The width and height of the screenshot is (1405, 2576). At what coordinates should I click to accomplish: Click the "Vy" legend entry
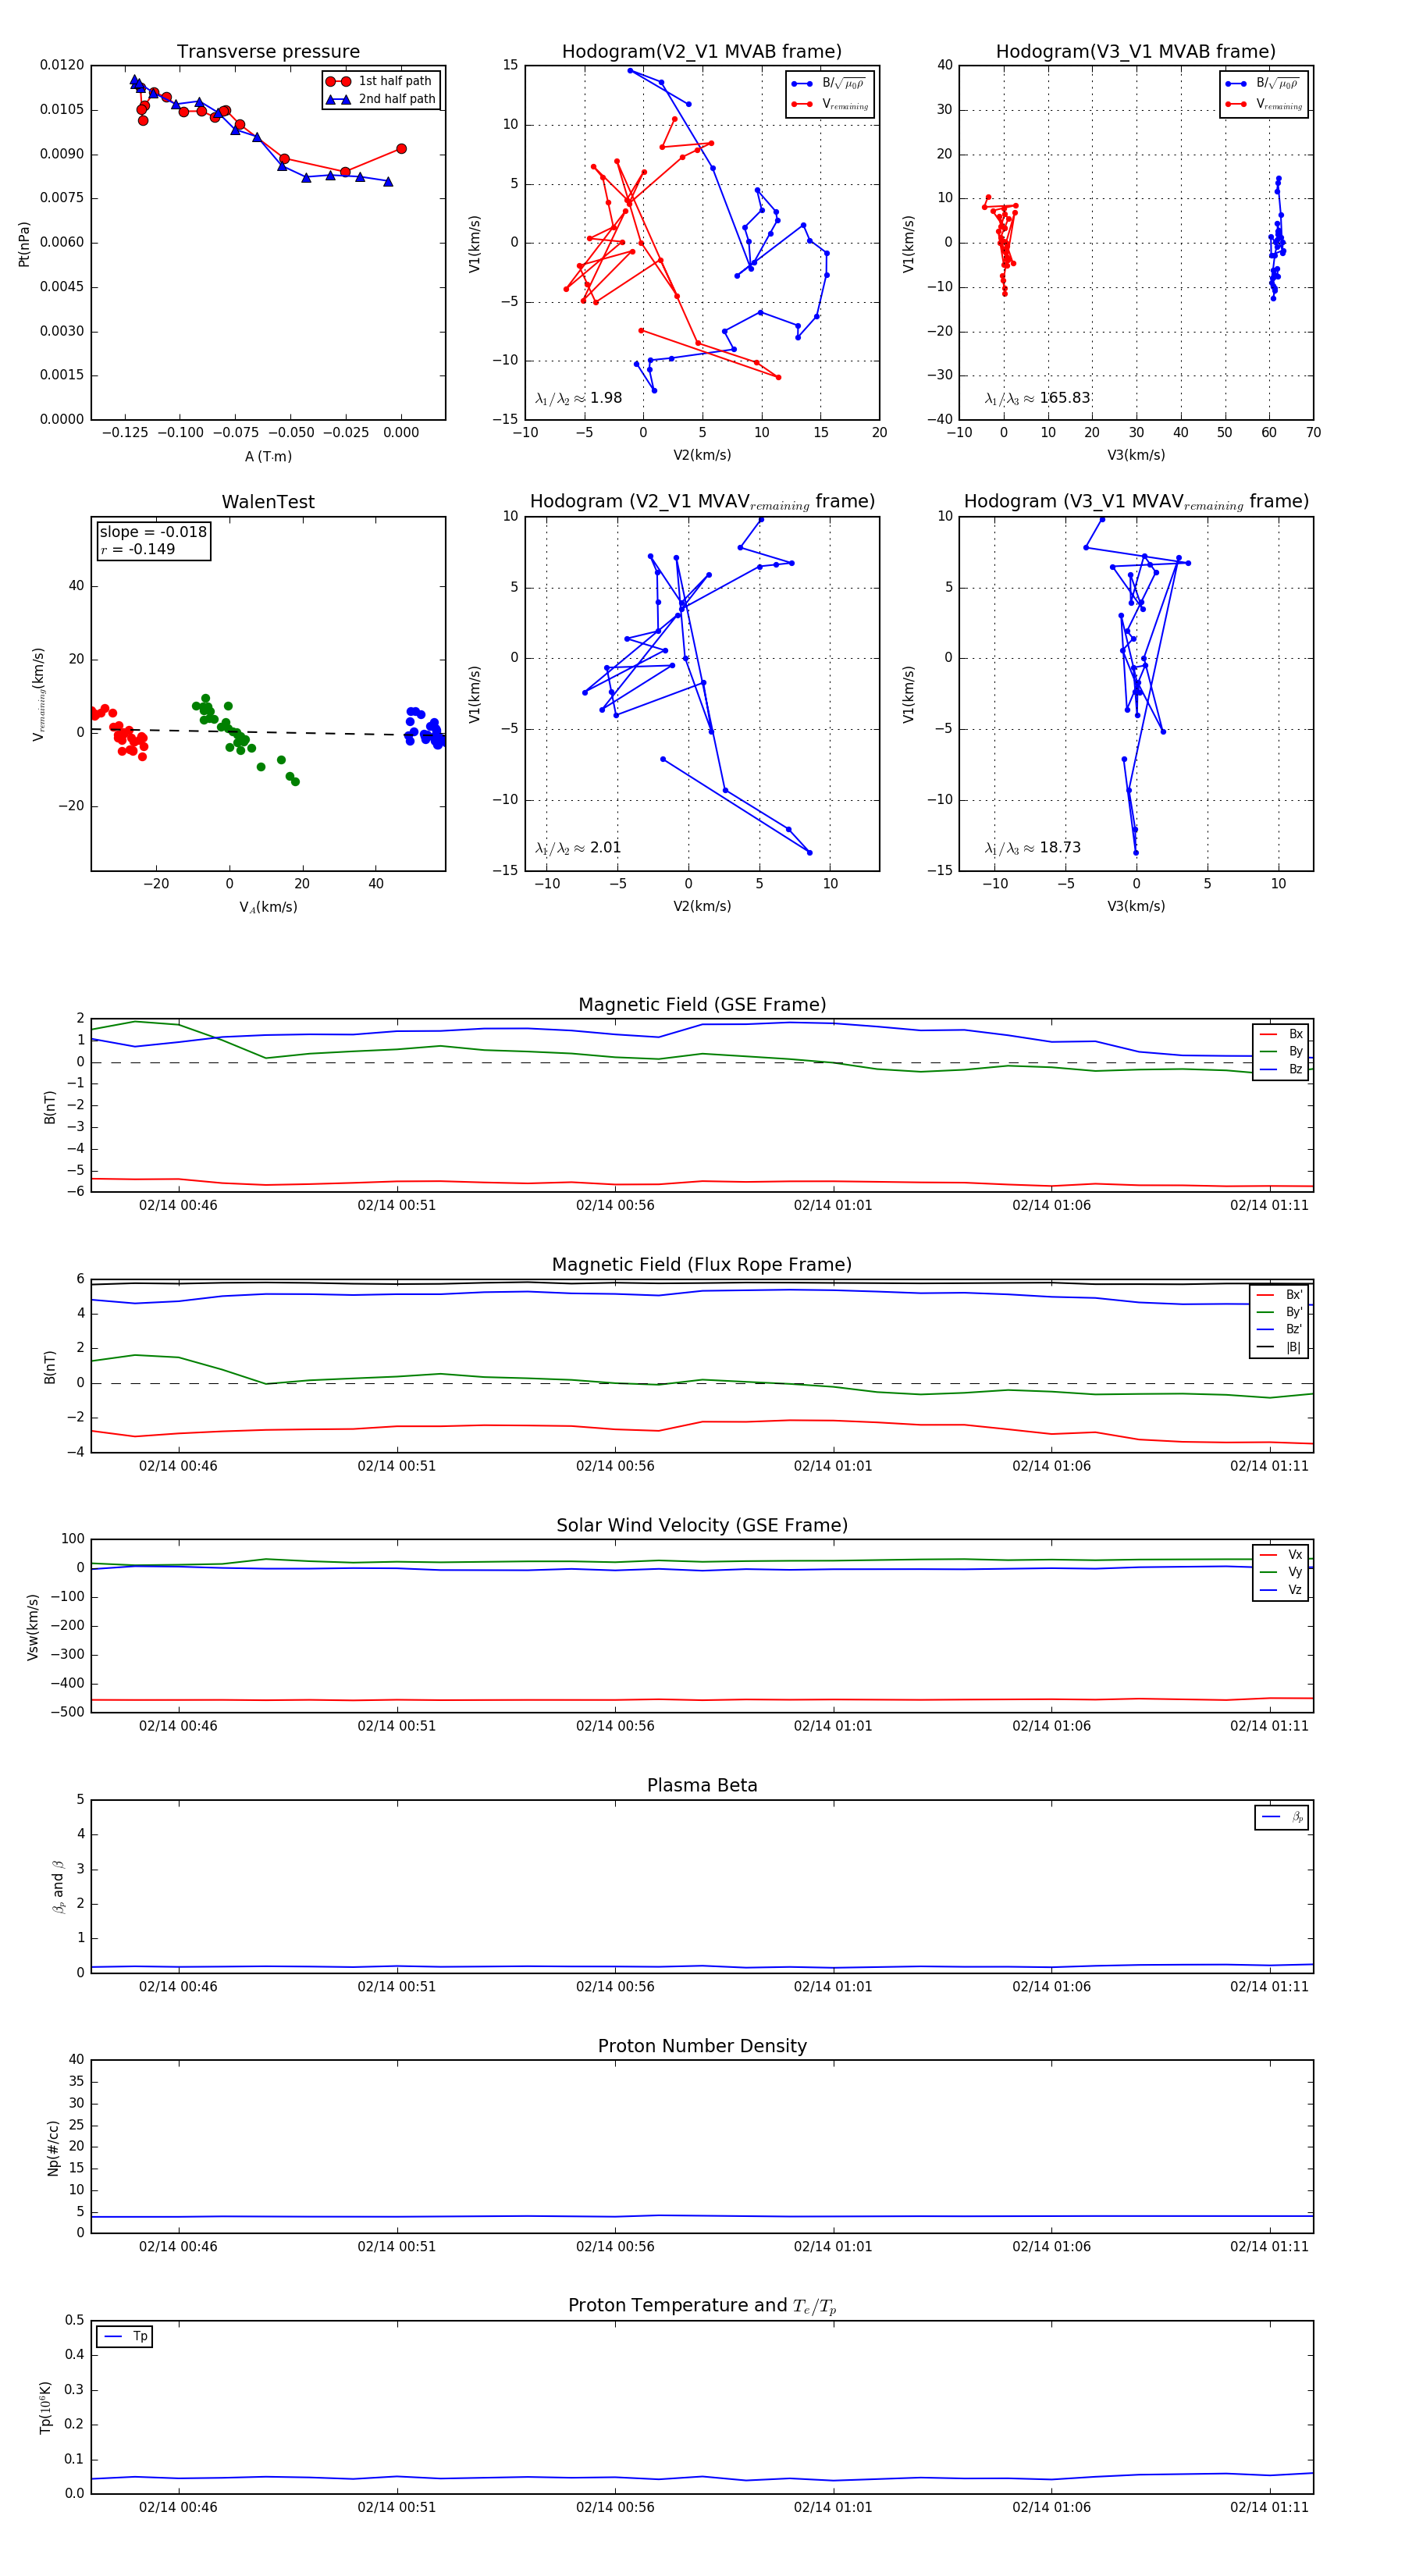pyautogui.click(x=1281, y=1572)
